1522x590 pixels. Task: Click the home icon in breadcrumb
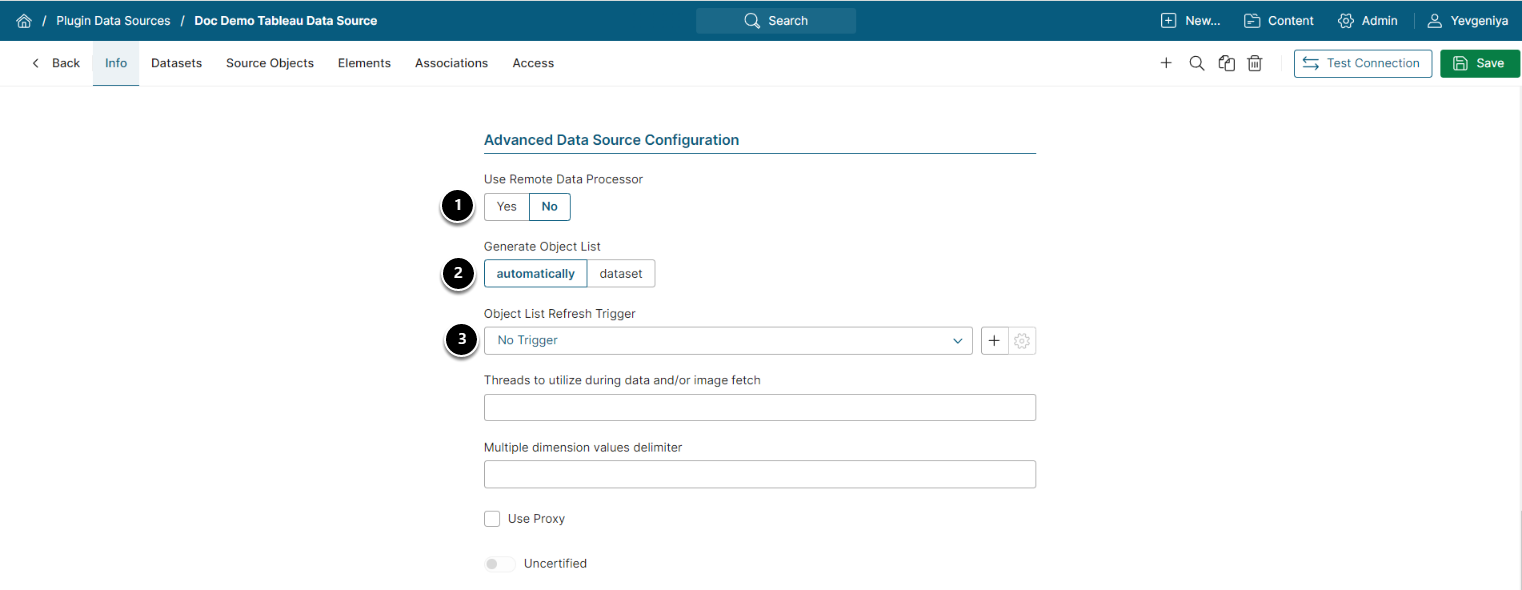[x=24, y=21]
